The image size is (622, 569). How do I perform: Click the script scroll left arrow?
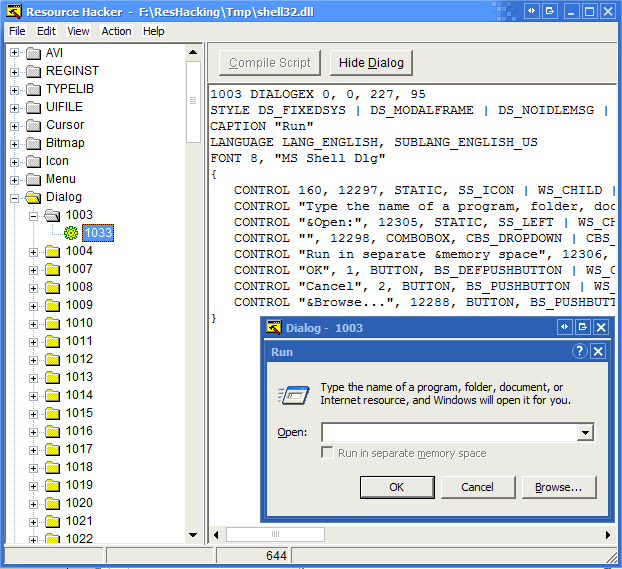[x=216, y=534]
